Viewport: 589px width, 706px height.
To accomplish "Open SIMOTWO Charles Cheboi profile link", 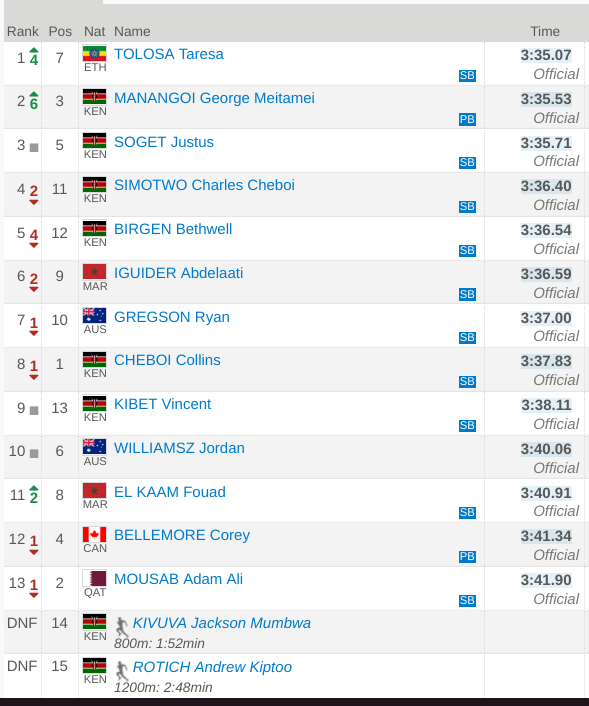I will pos(204,185).
